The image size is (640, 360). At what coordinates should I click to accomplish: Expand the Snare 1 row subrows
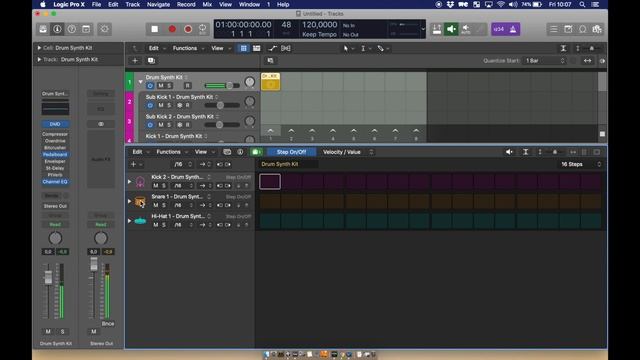(x=129, y=201)
